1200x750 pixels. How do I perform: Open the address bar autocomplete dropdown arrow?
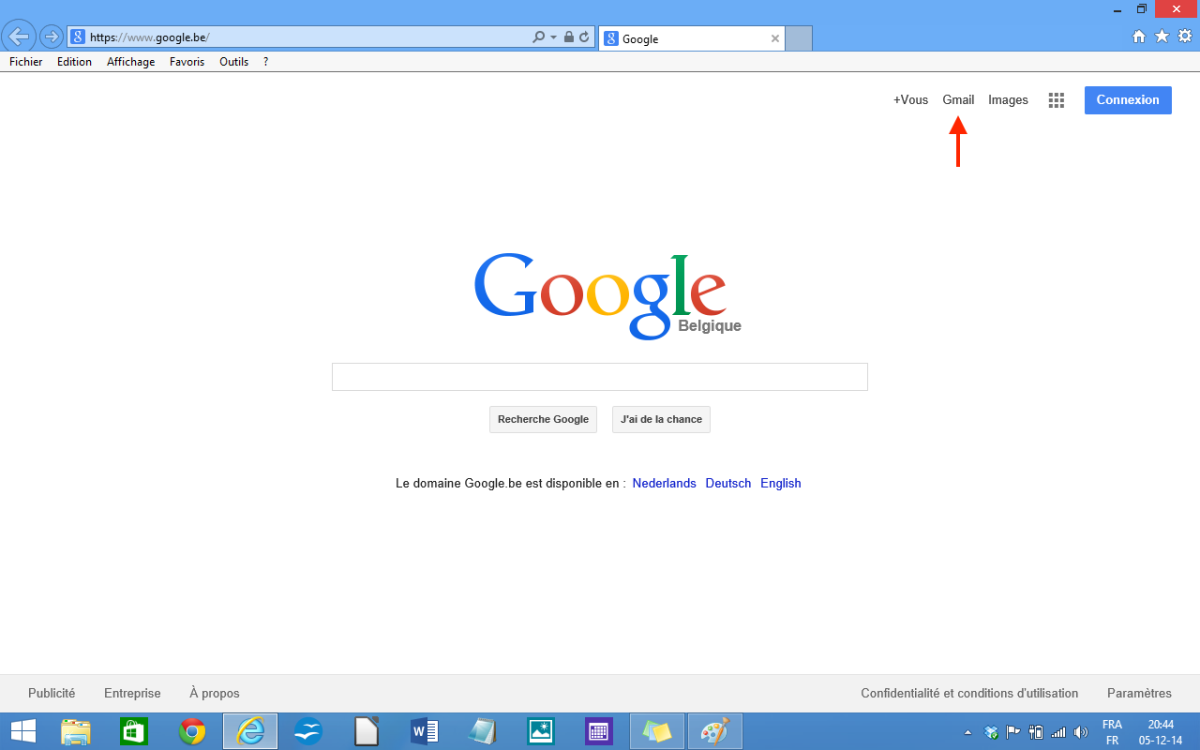pos(553,37)
